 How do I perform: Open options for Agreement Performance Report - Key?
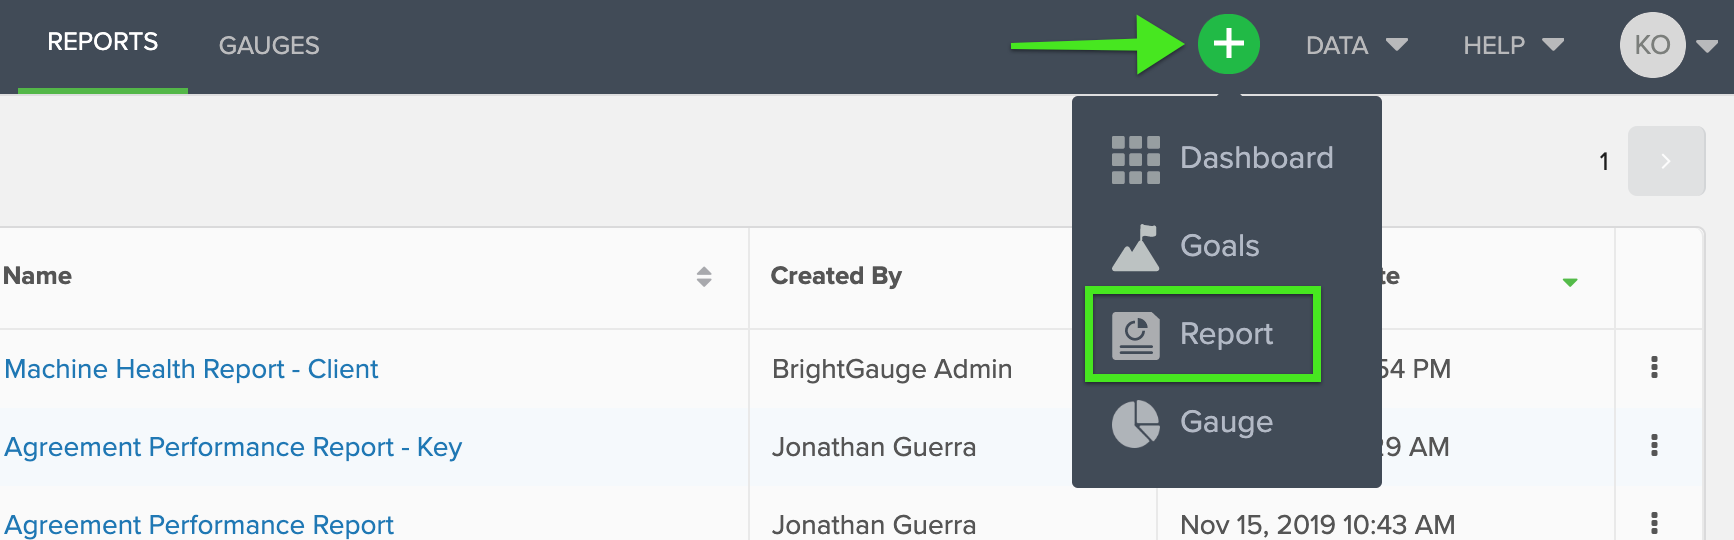coord(1654,445)
